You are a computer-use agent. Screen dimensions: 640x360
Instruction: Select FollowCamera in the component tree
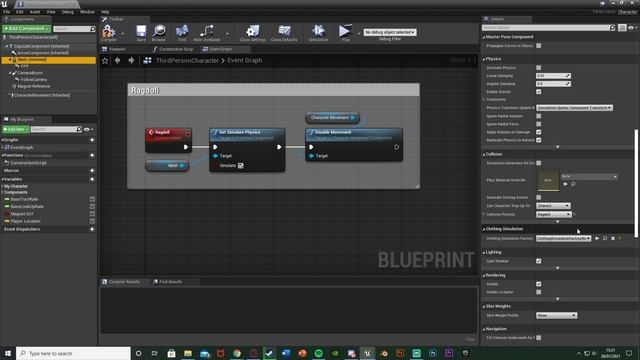pyautogui.click(x=33, y=80)
